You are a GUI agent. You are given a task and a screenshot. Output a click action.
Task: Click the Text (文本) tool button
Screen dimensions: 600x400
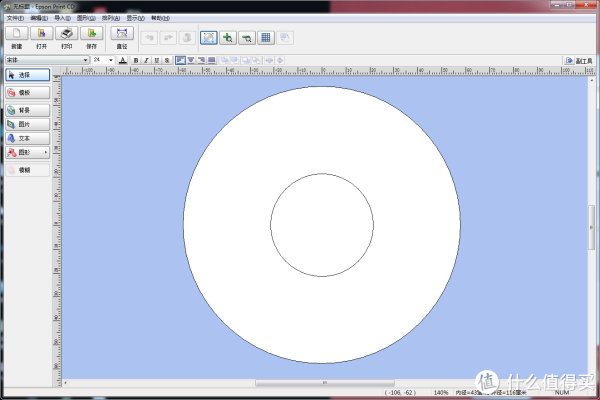point(28,138)
